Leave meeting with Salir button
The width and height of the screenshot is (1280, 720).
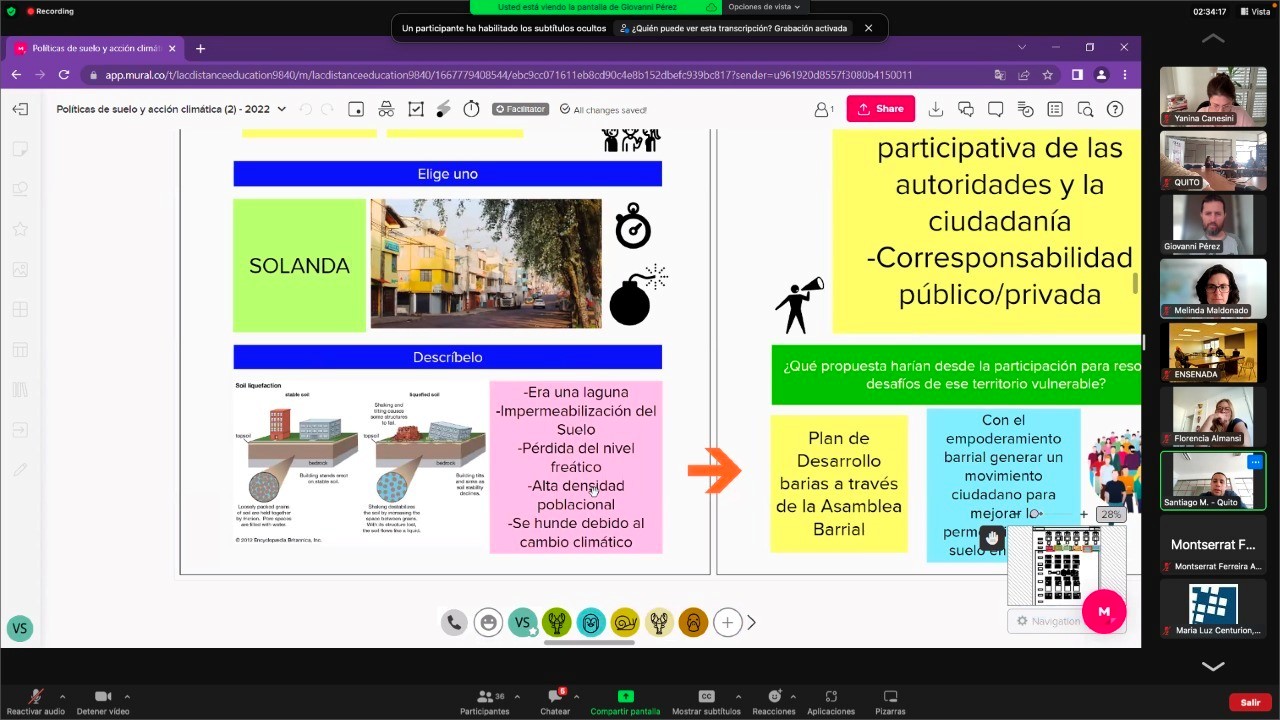click(x=1250, y=702)
